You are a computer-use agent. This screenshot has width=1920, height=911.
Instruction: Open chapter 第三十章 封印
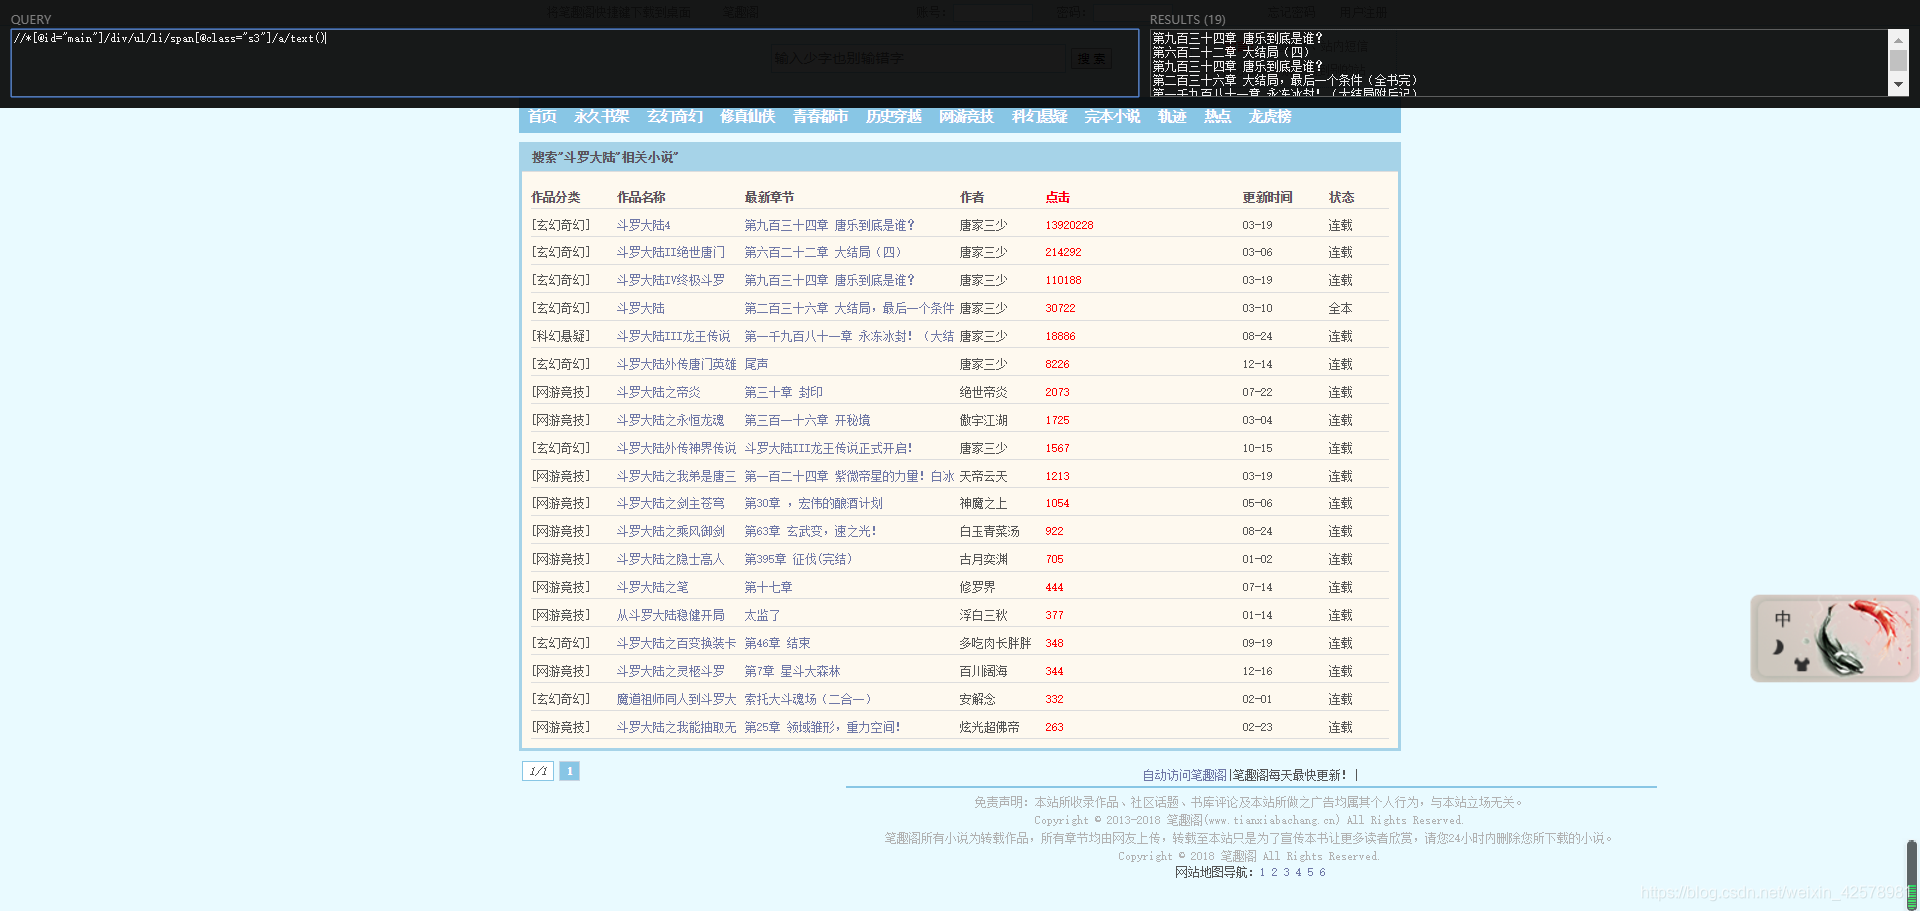(x=783, y=393)
